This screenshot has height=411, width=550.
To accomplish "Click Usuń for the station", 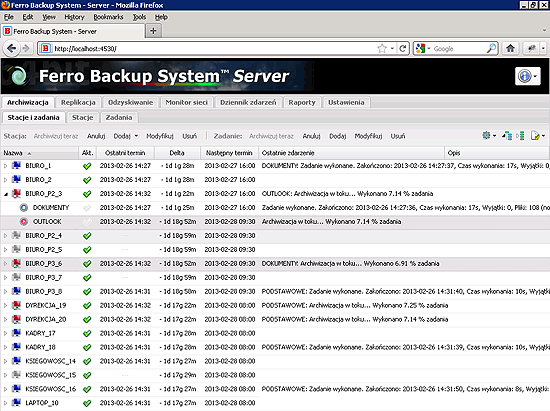I will pos(189,136).
